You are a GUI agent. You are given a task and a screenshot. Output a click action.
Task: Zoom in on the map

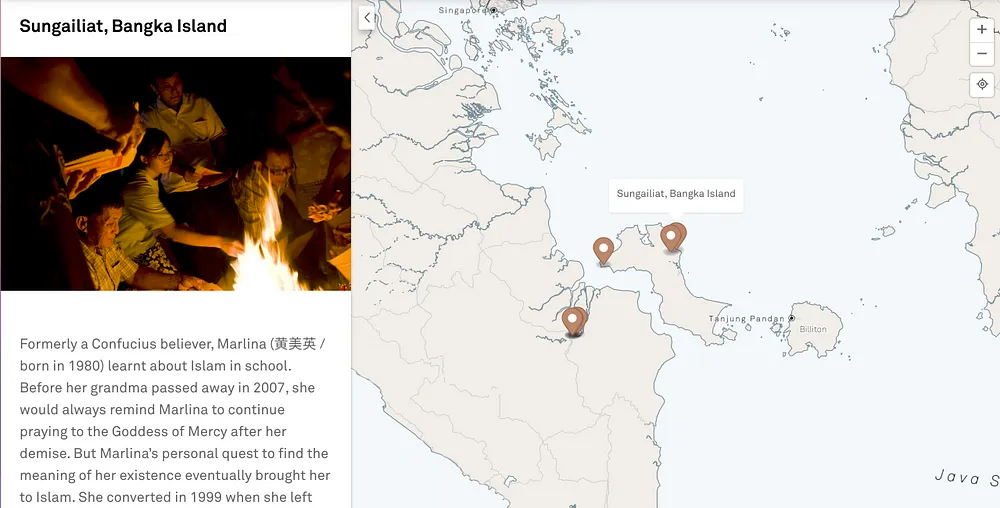click(x=982, y=29)
